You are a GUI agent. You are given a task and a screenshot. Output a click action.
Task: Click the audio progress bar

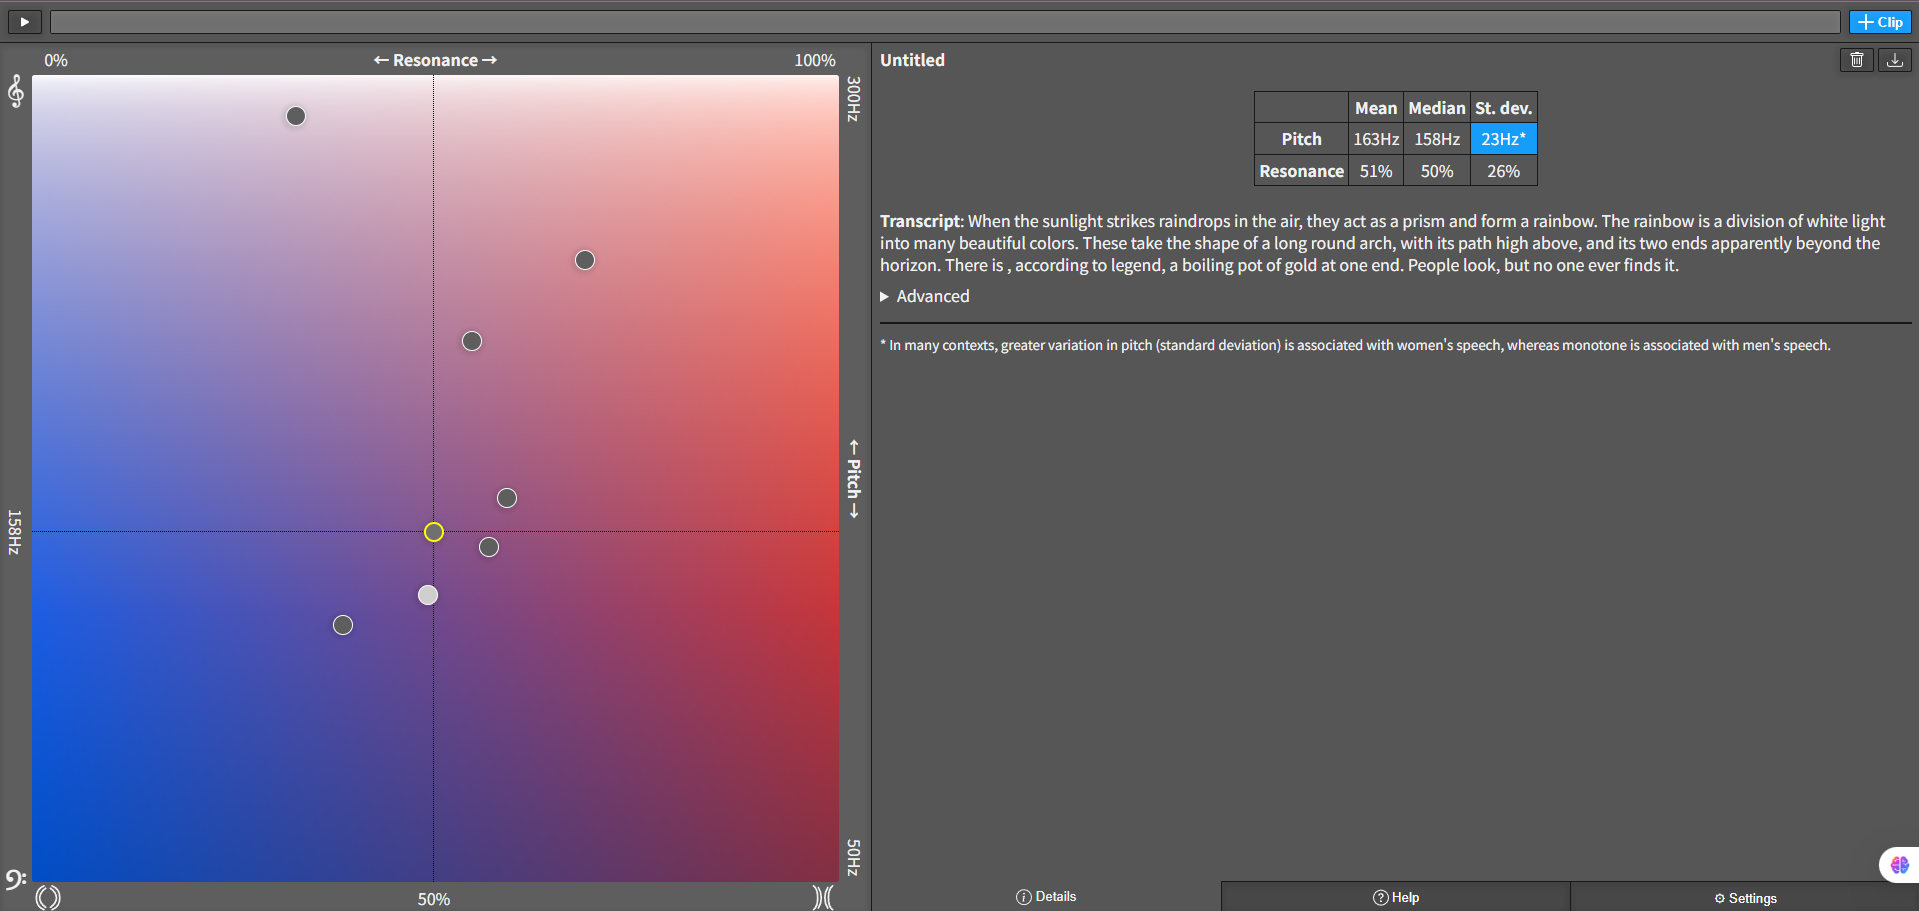944,22
